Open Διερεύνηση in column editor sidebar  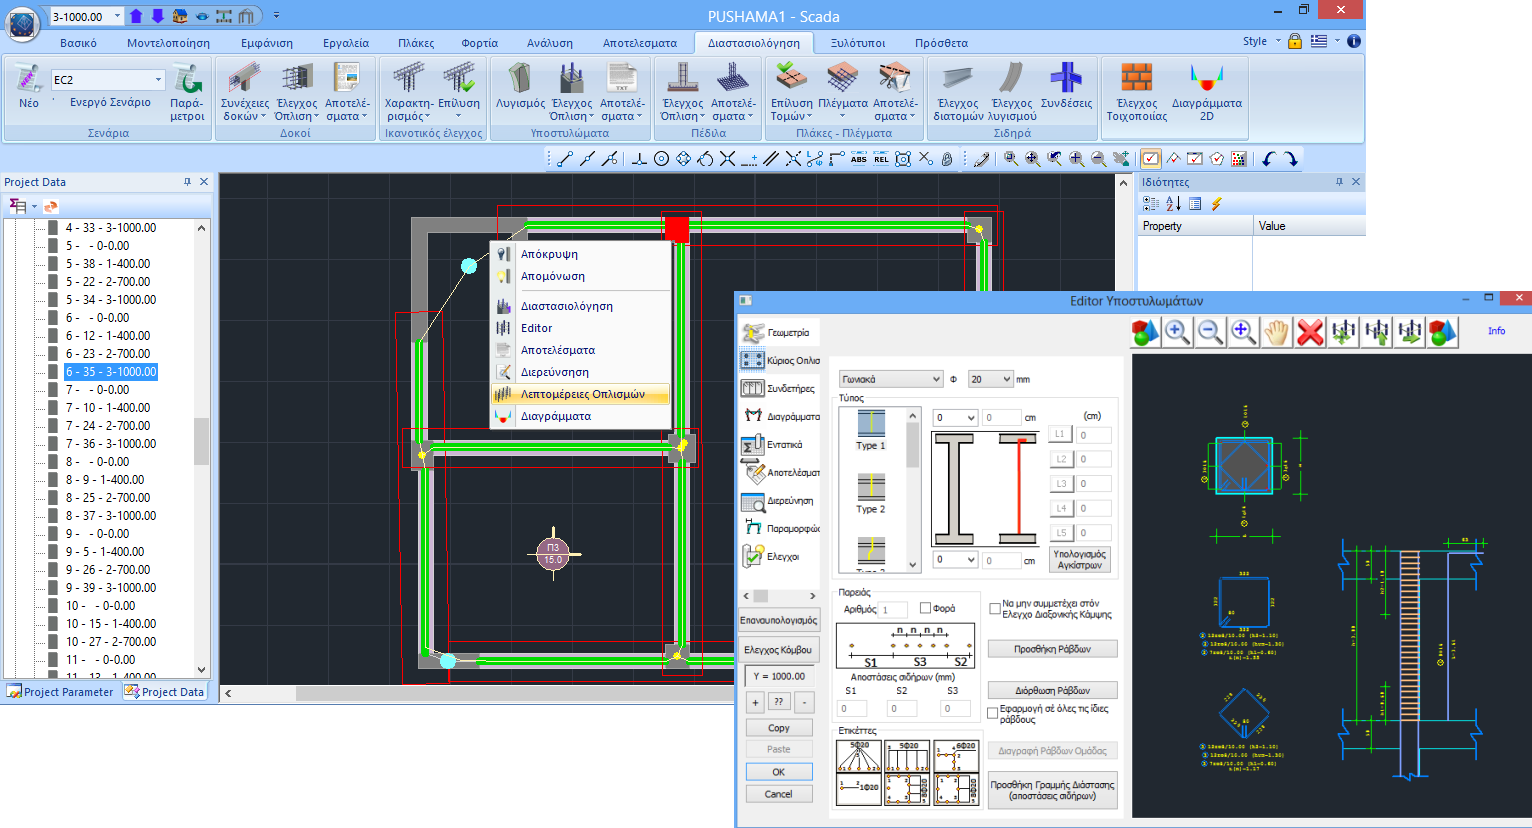coord(779,500)
